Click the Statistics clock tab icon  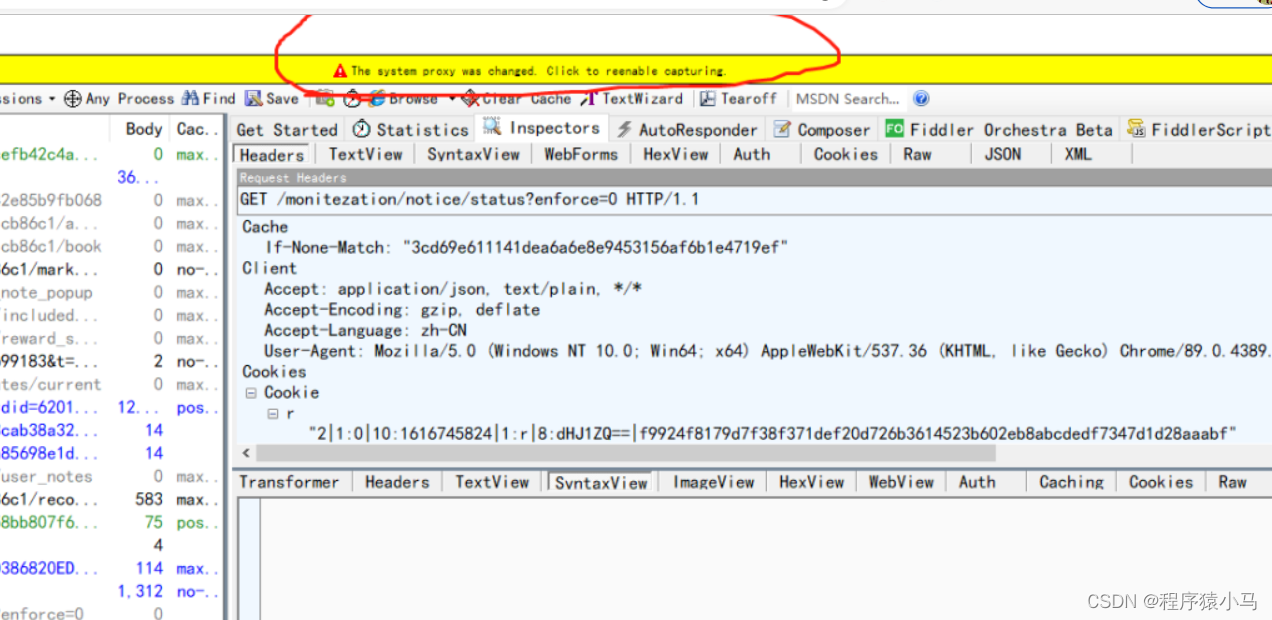pyautogui.click(x=362, y=129)
